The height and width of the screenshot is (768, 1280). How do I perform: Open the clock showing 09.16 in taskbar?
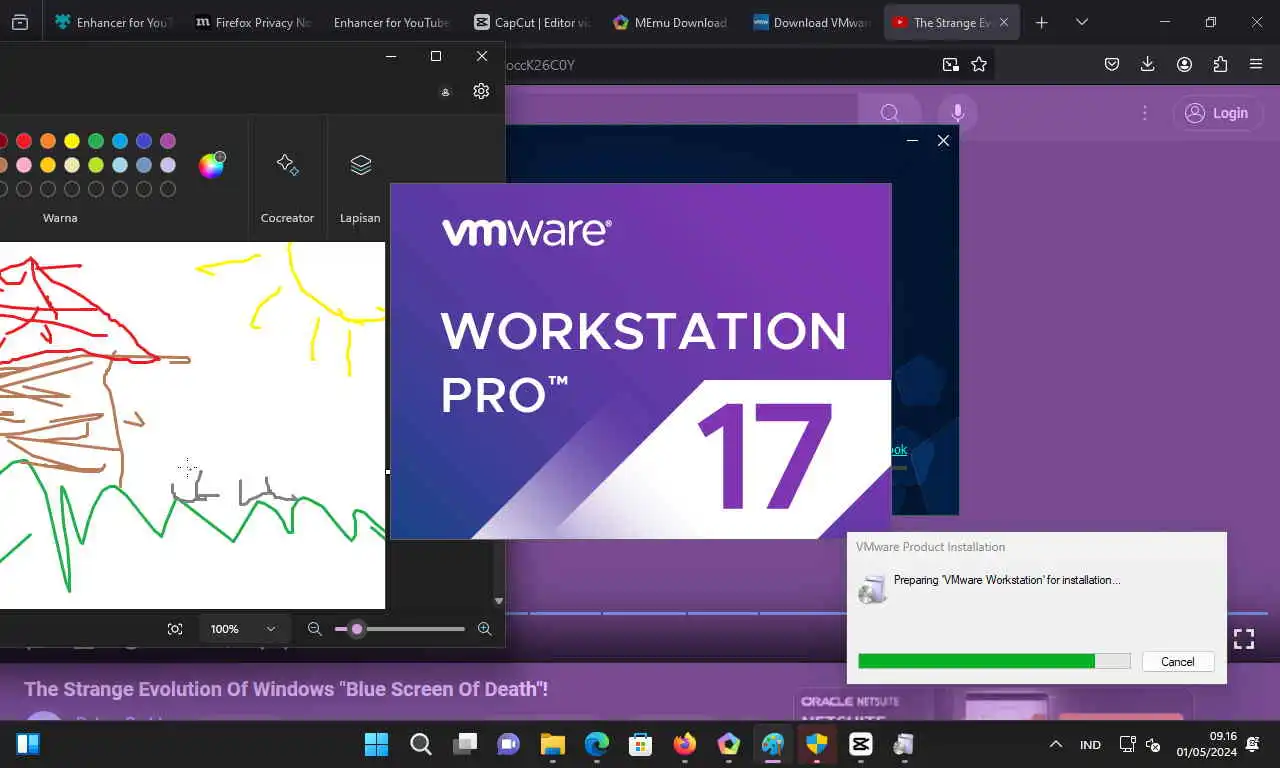pos(1207,744)
